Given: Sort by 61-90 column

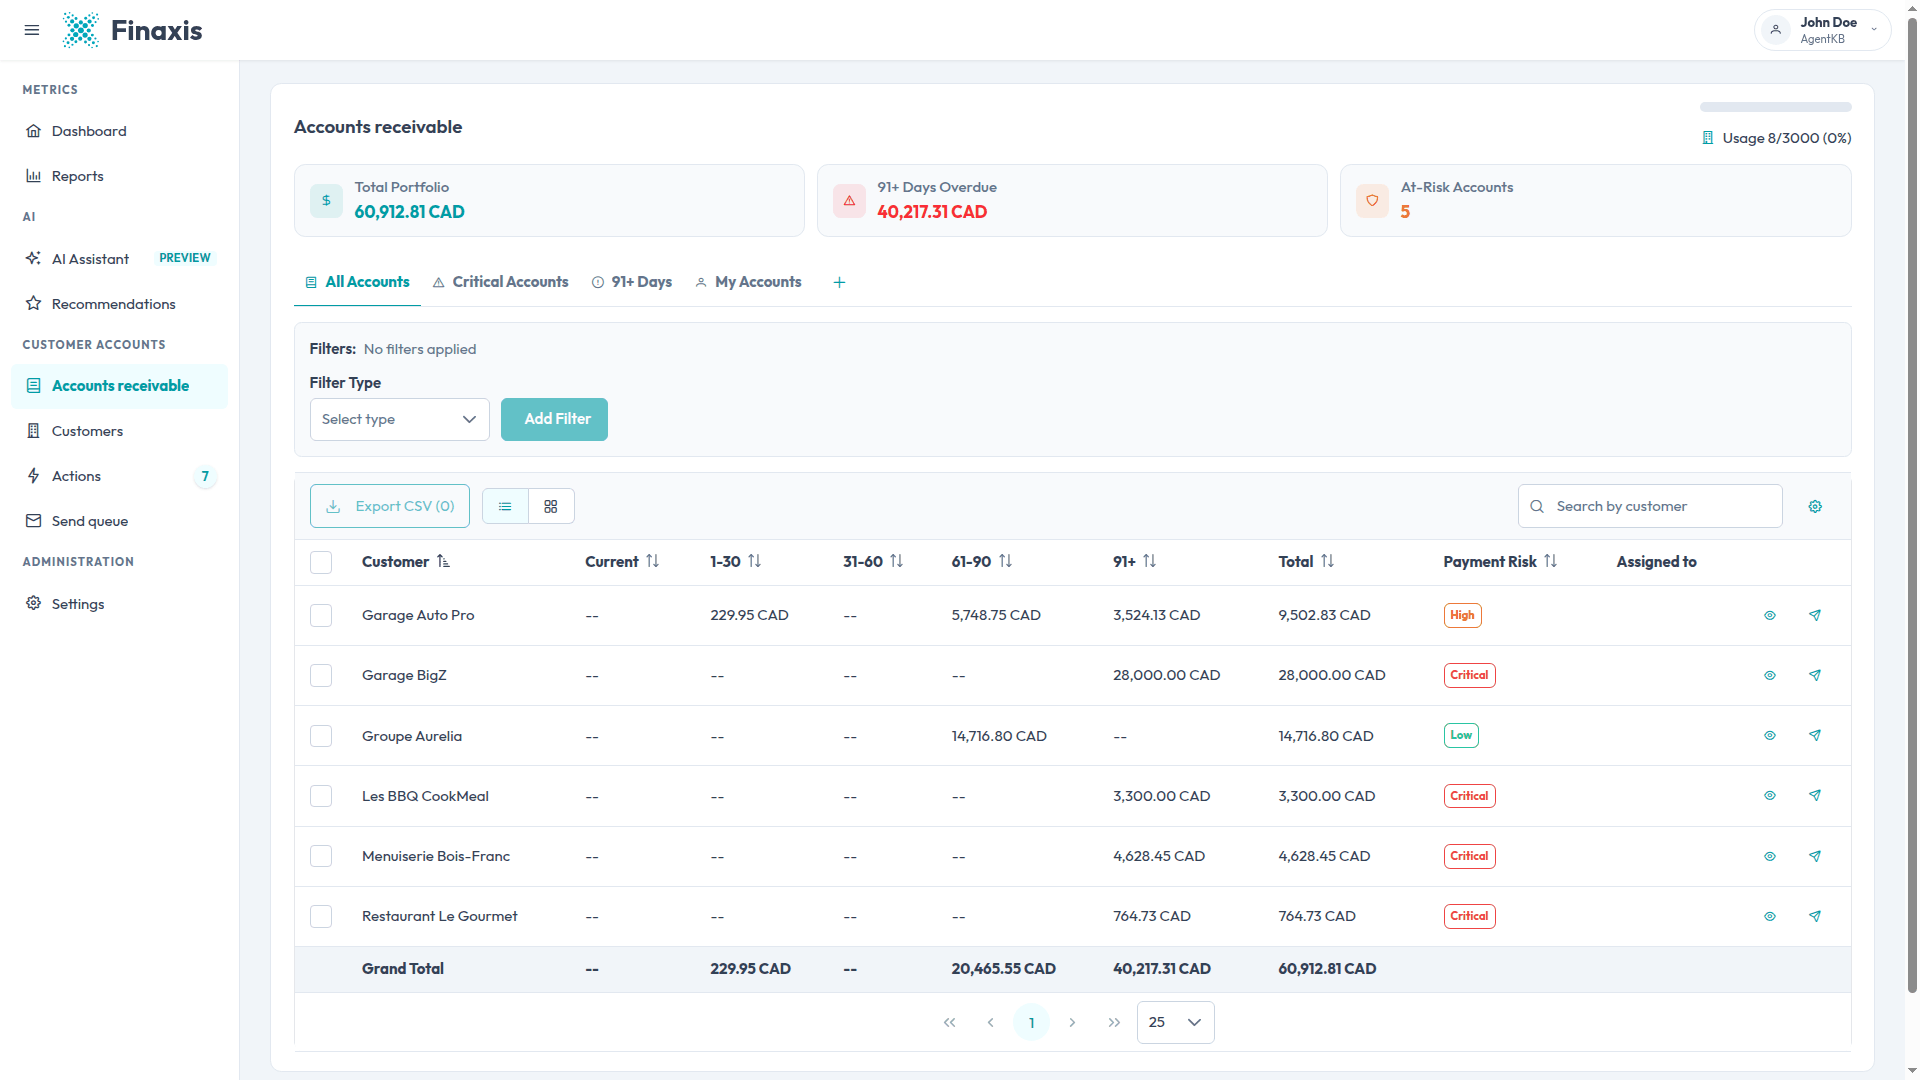Looking at the screenshot, I should tap(982, 562).
